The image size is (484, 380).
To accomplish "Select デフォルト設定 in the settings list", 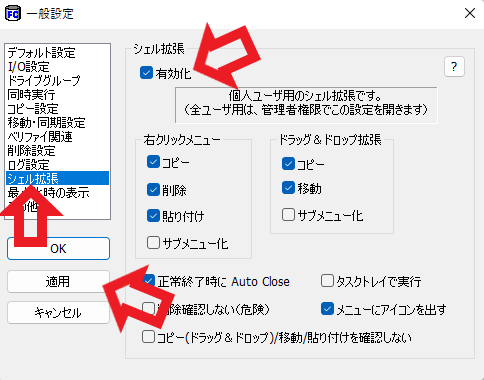I will click(58, 53).
